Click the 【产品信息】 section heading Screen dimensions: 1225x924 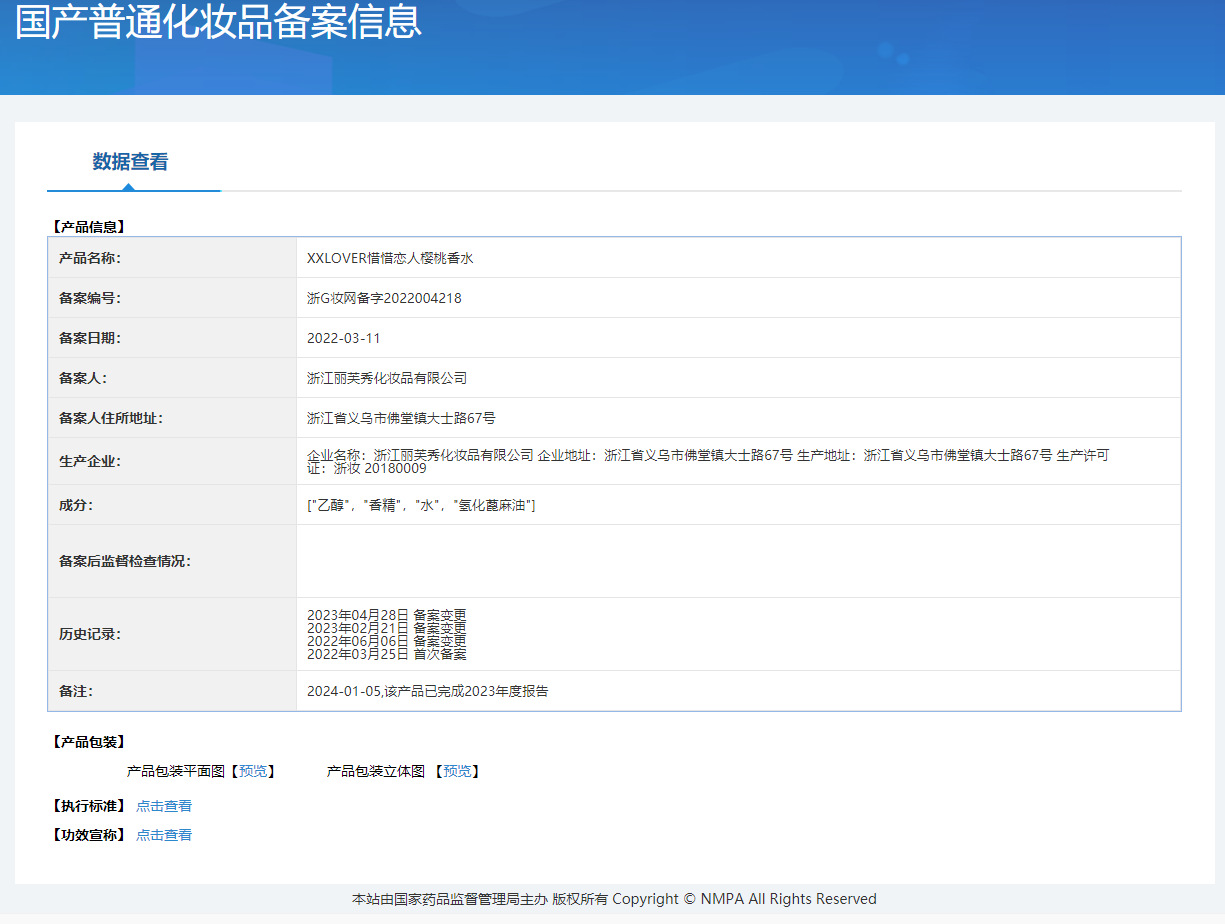[x=88, y=227]
